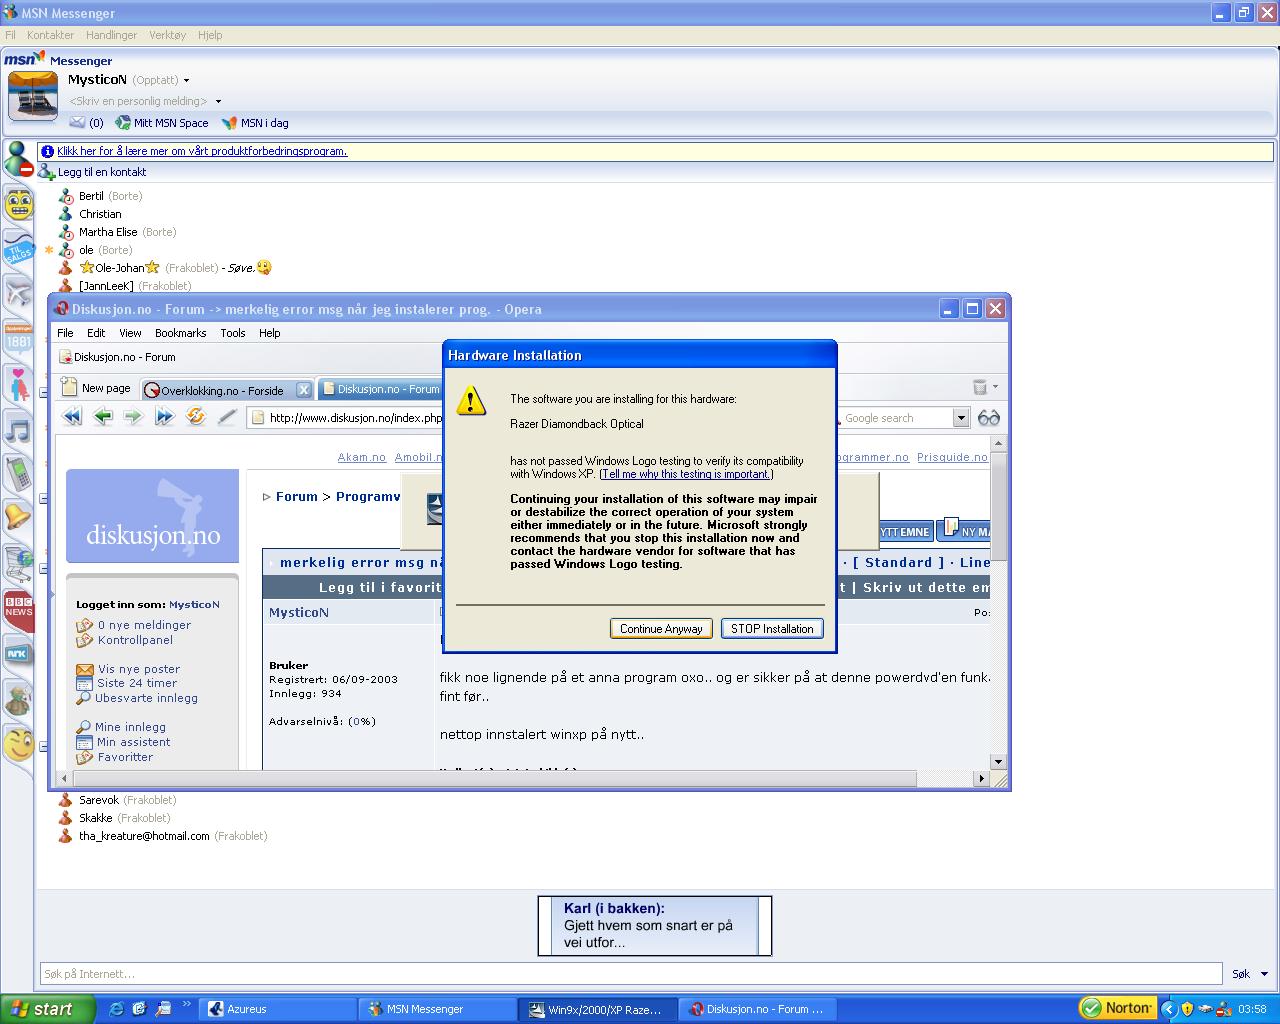Open 'Tell me why this testing is important' link
This screenshot has width=1280, height=1024.
click(x=686, y=474)
